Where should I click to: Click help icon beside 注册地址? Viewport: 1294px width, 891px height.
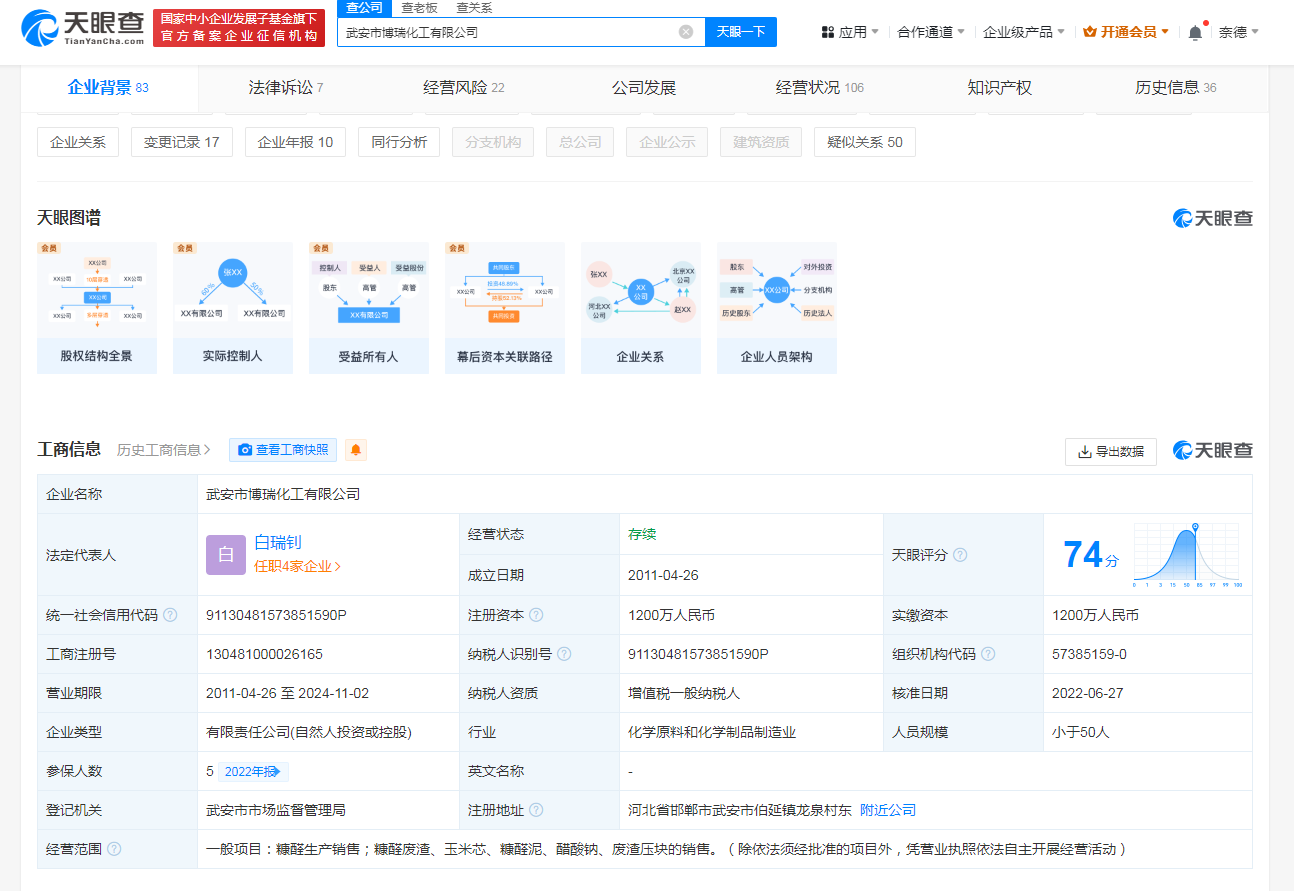[x=536, y=810]
